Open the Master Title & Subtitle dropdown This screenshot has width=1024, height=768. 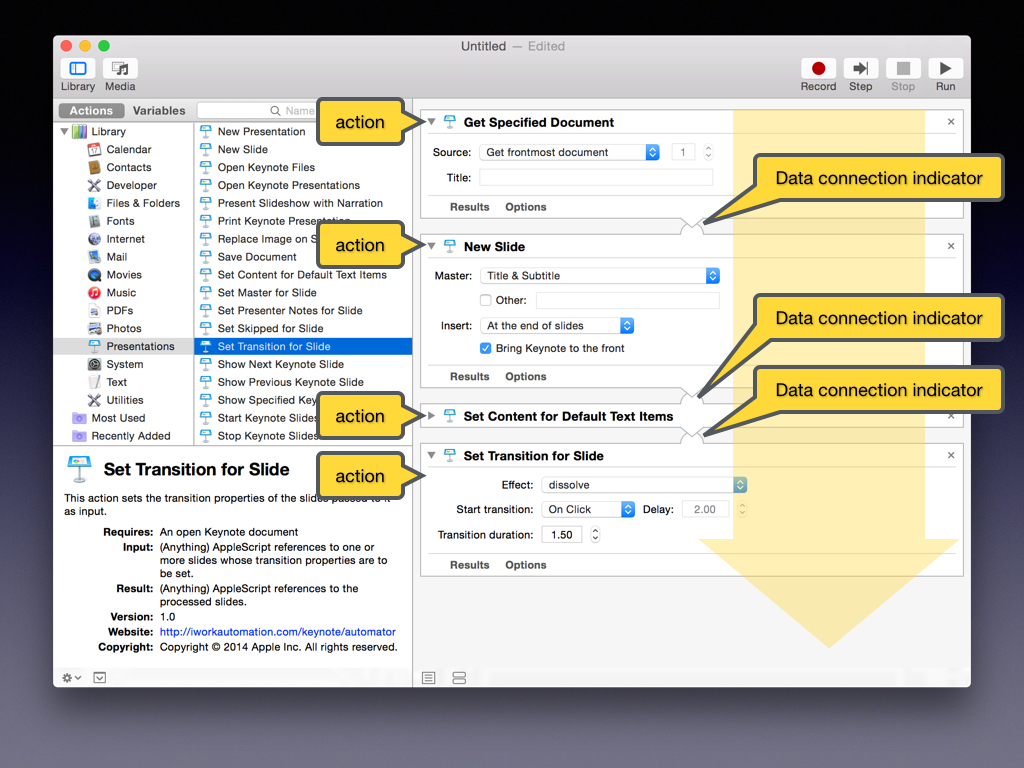tap(600, 276)
